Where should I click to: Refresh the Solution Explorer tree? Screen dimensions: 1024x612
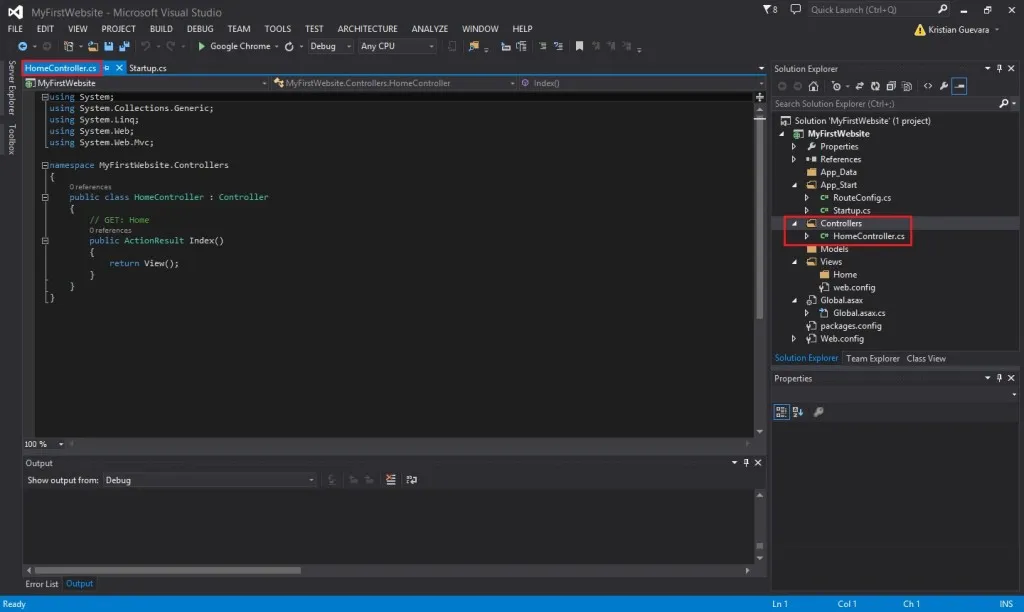click(x=875, y=86)
